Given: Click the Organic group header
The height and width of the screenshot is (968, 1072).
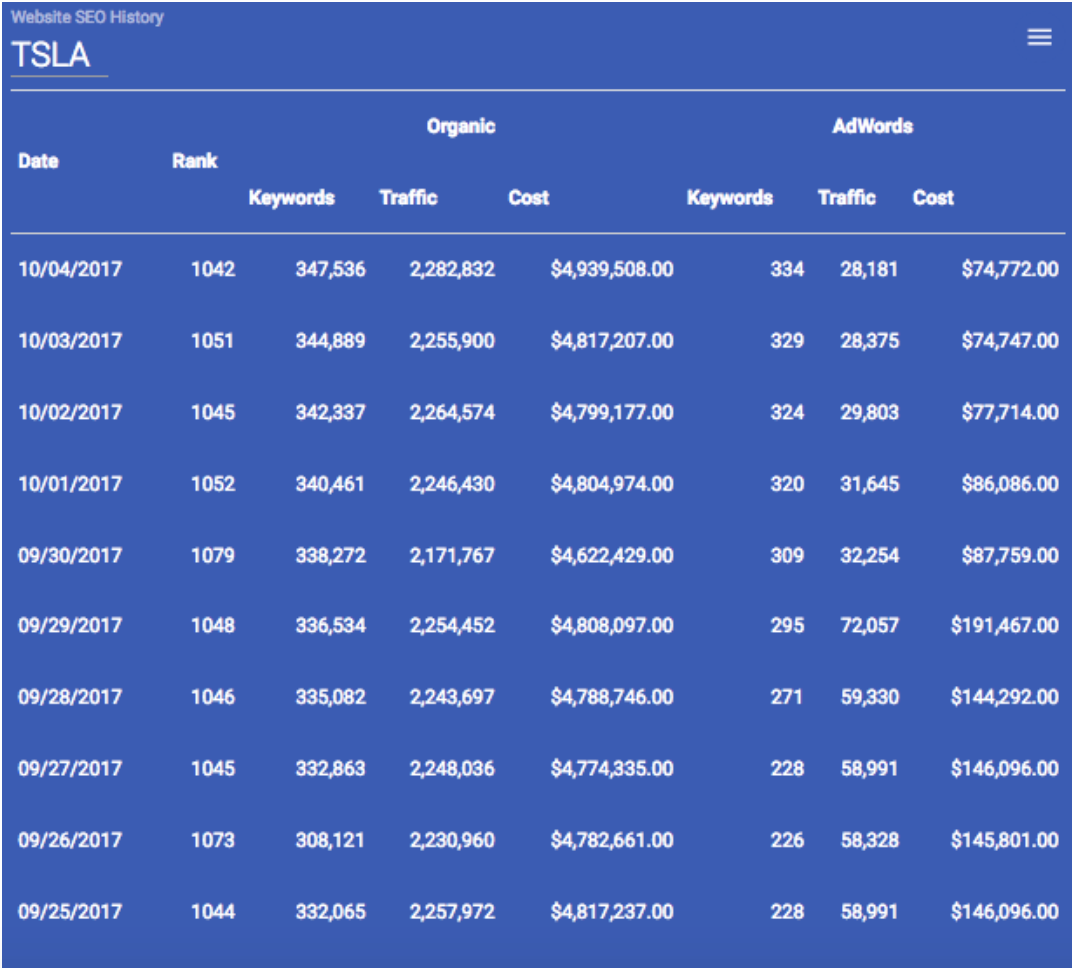Looking at the screenshot, I should (x=461, y=126).
